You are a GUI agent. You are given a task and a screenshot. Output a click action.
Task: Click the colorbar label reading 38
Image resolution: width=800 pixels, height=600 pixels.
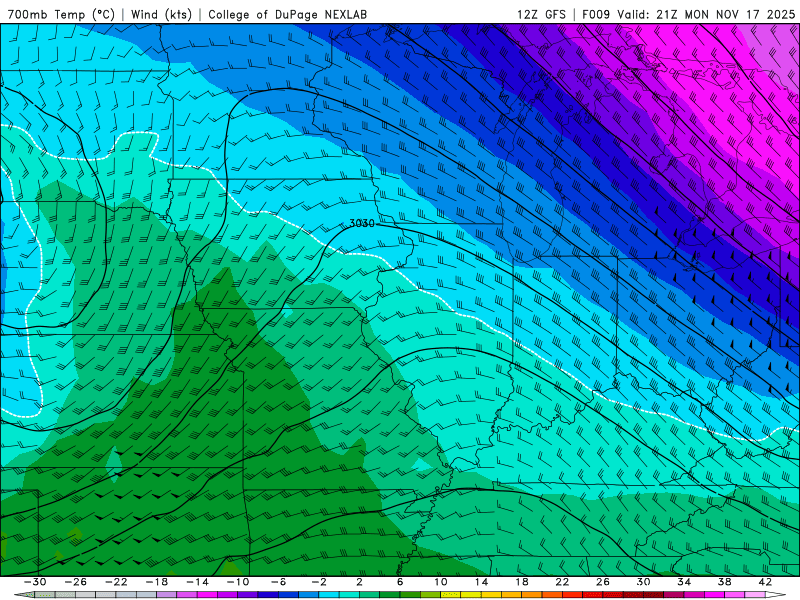(724, 582)
